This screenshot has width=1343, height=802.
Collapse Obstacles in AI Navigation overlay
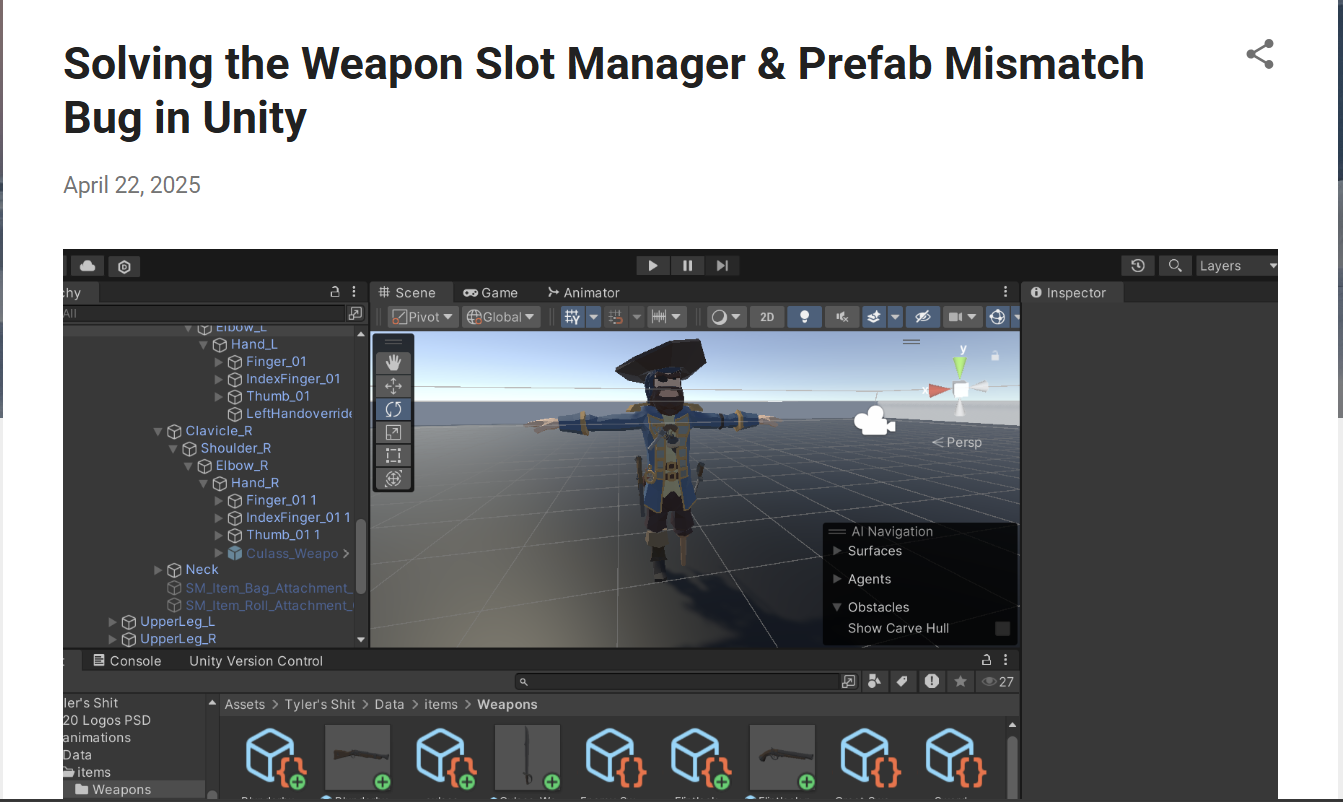(x=838, y=607)
